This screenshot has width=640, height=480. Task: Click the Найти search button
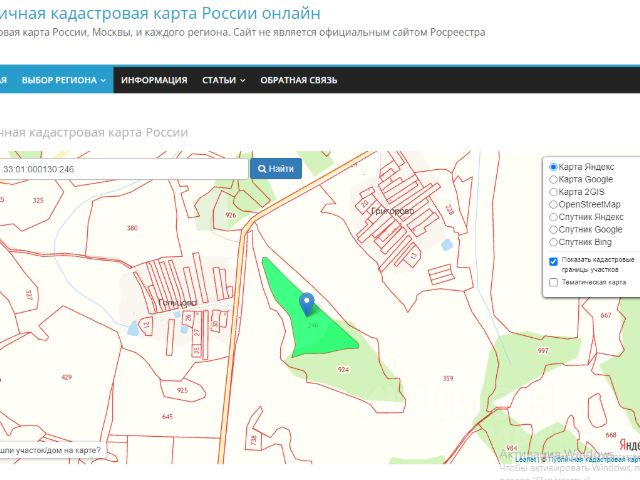coord(276,169)
